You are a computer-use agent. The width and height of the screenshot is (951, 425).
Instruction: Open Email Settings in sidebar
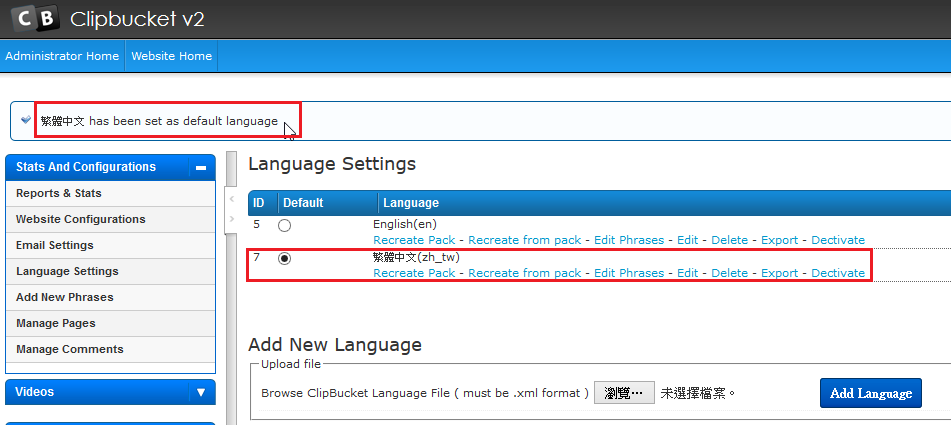(x=110, y=246)
